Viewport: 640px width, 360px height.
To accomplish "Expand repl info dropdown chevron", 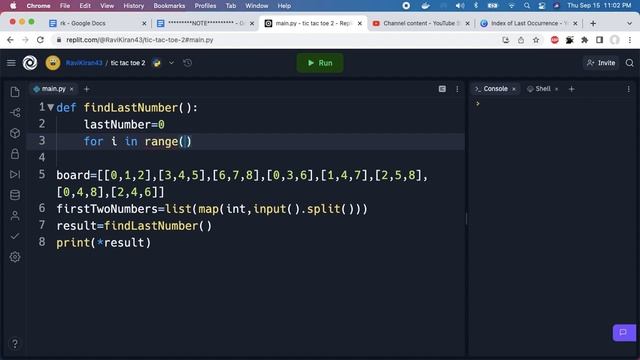I will click(171, 63).
